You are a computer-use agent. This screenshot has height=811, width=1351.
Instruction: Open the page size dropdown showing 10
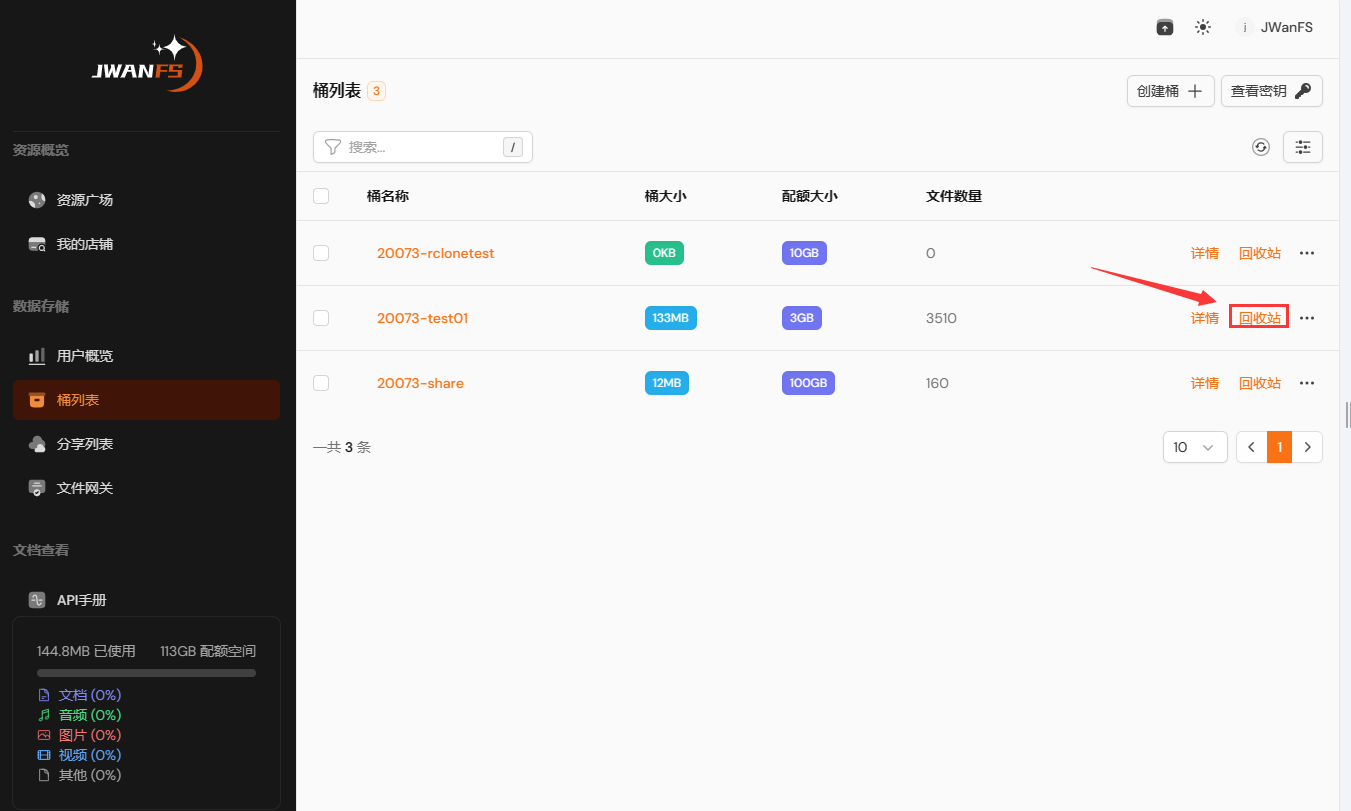pyautogui.click(x=1195, y=447)
